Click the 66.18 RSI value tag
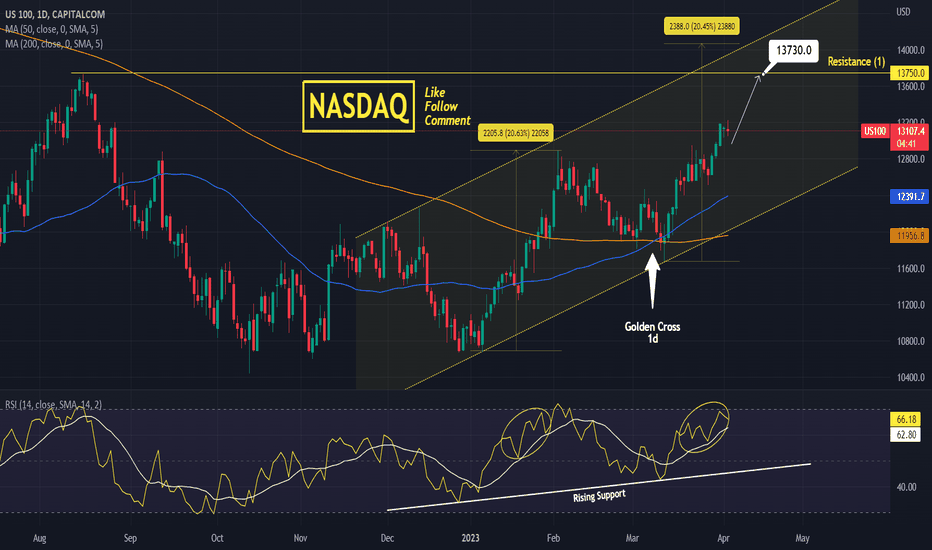The width and height of the screenshot is (932, 550). [906, 419]
